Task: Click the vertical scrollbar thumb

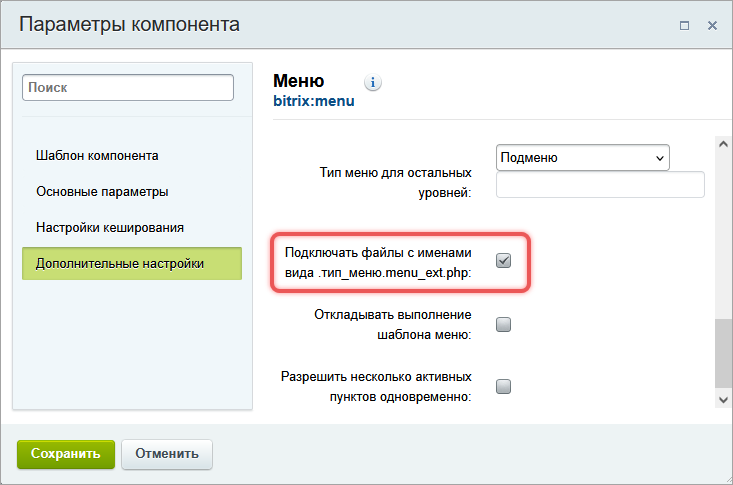Action: coord(725,352)
